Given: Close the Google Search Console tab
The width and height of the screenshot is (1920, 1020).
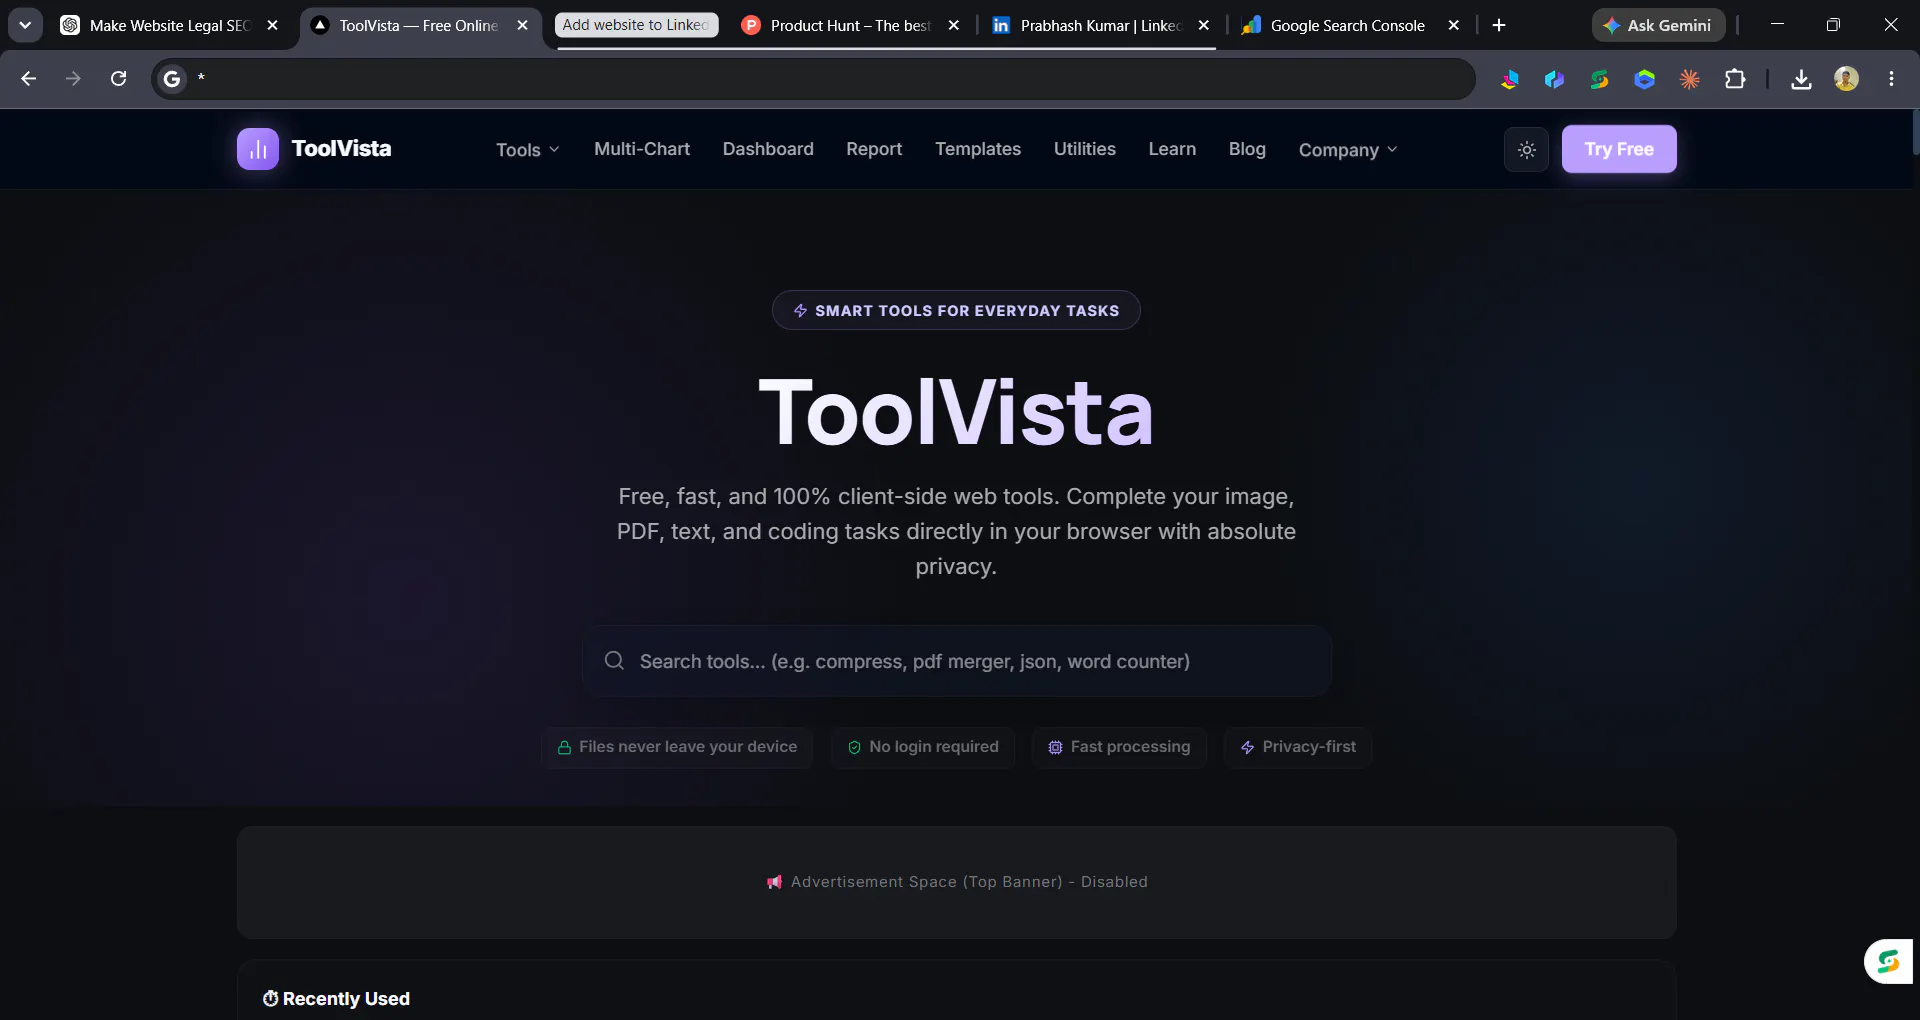Looking at the screenshot, I should click(1453, 25).
